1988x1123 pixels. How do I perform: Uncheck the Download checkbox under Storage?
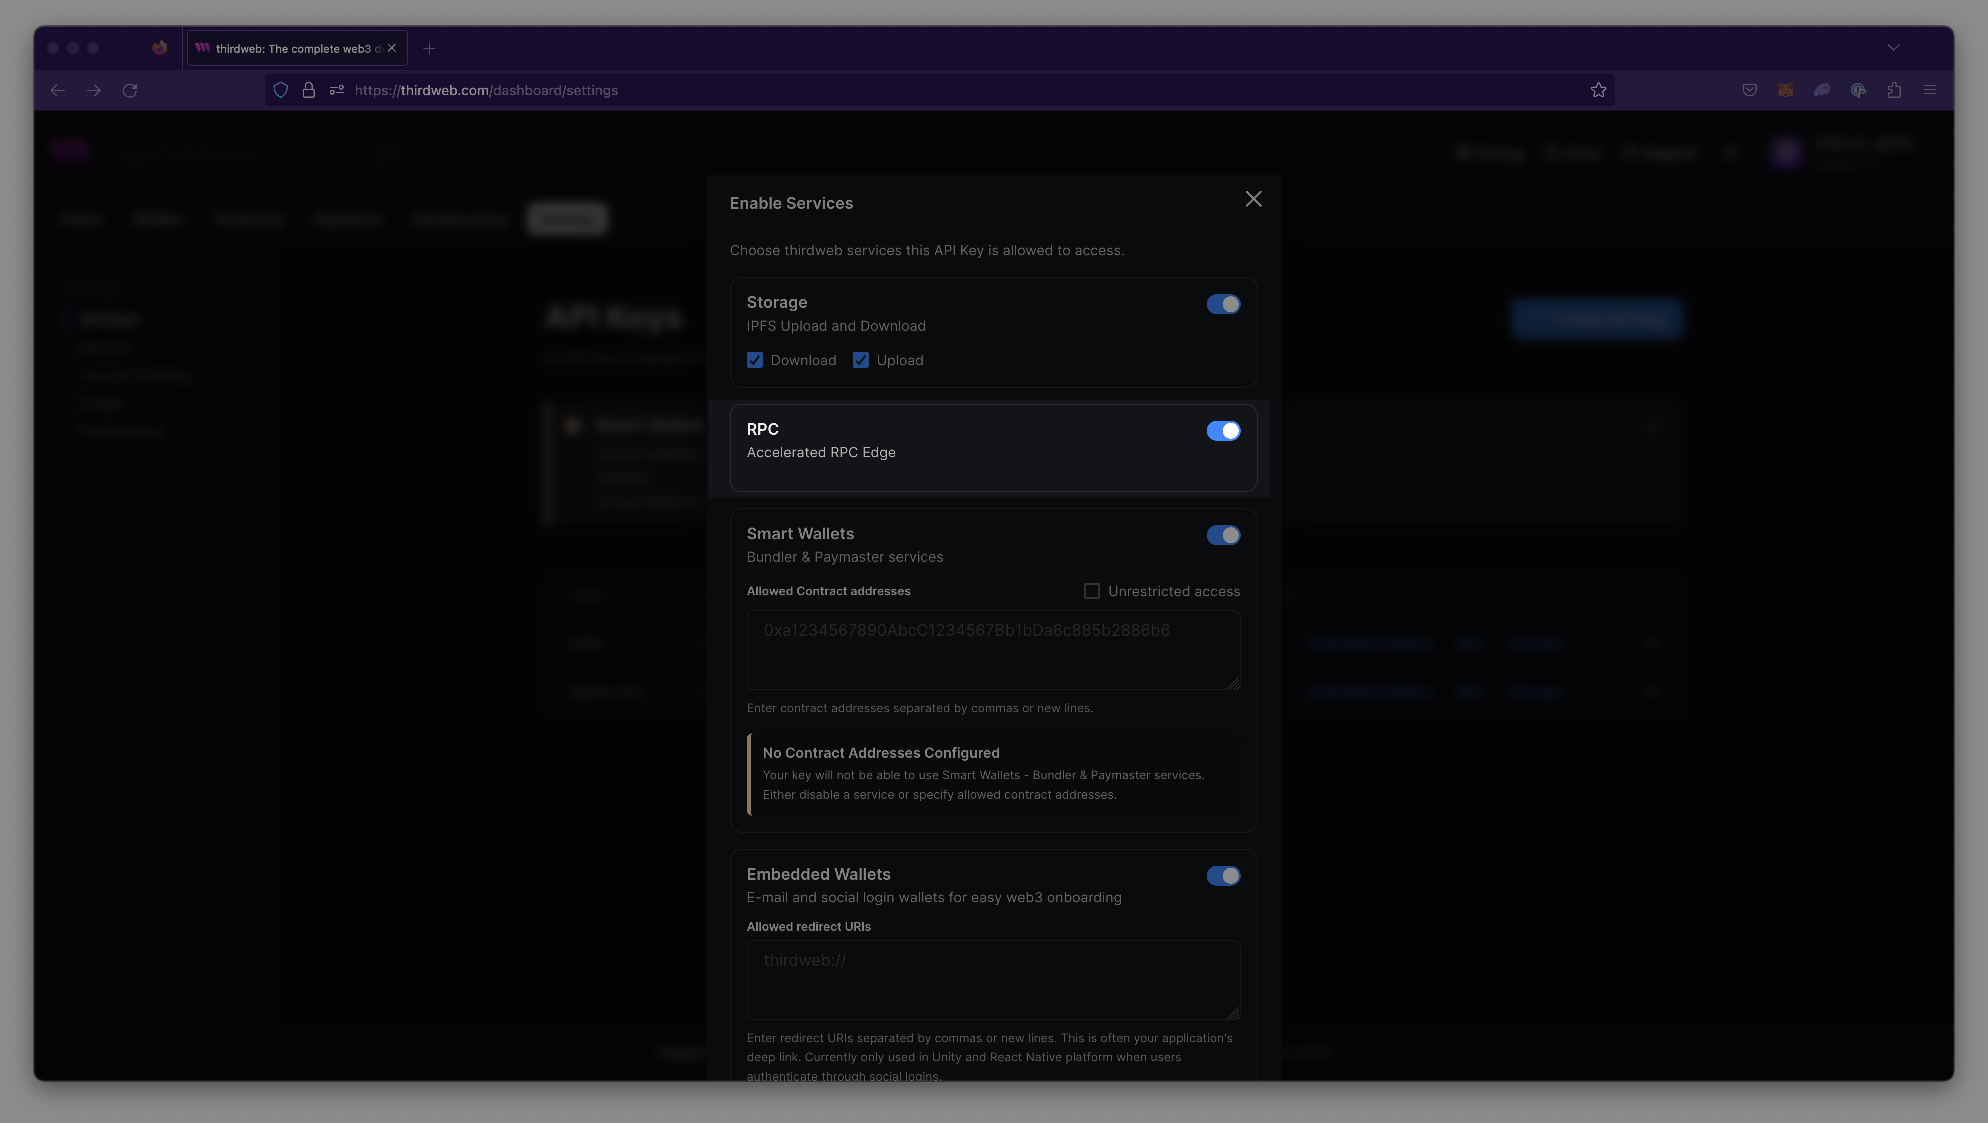(755, 359)
